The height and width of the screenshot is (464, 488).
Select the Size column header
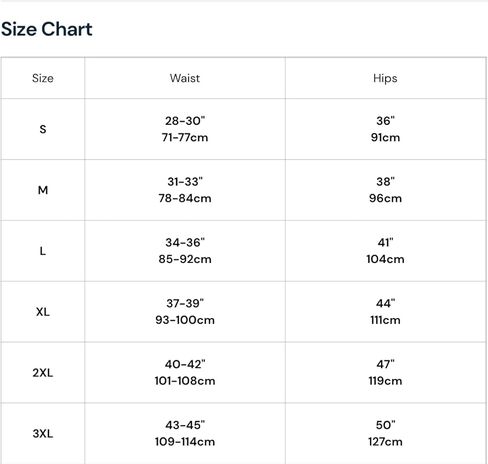point(43,78)
